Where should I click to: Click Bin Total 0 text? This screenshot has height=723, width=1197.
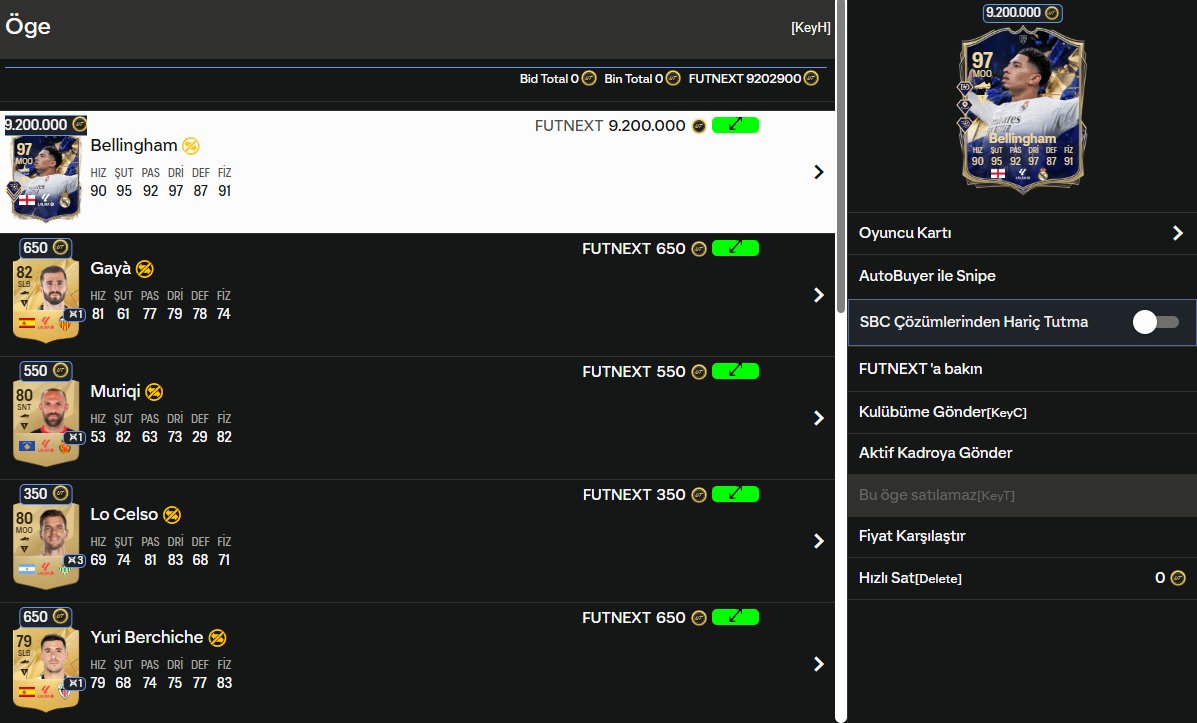[x=634, y=79]
